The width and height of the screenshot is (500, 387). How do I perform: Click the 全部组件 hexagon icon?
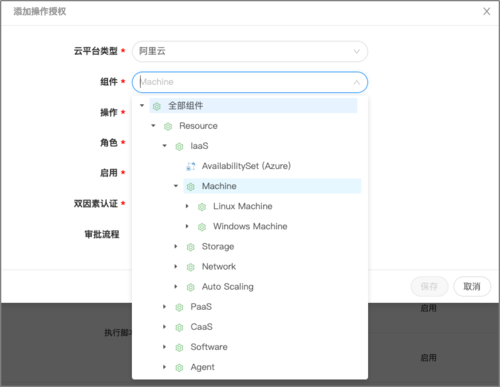(157, 106)
